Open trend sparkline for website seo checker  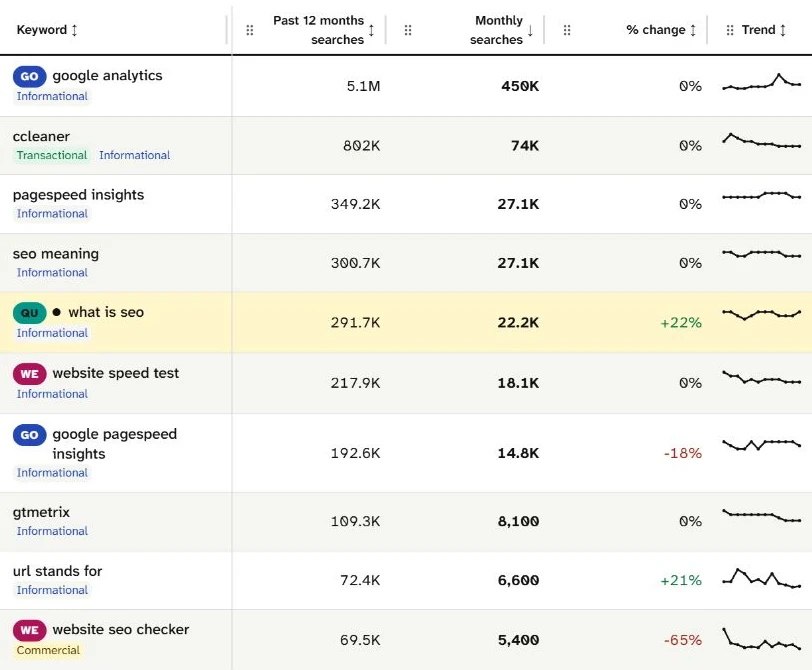coord(762,639)
